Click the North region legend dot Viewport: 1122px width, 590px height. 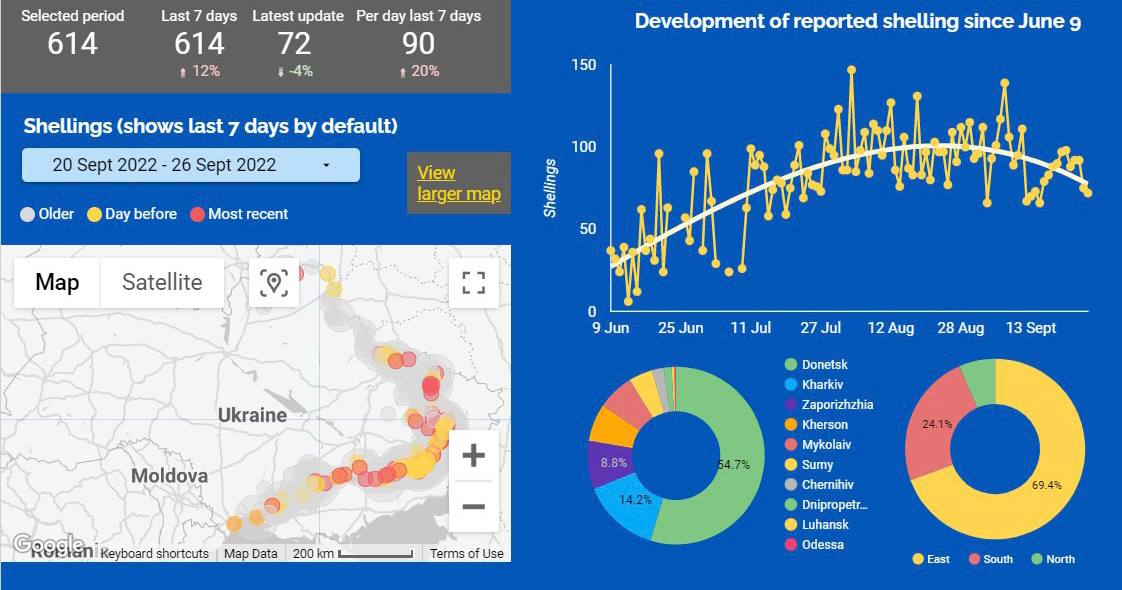(1037, 559)
